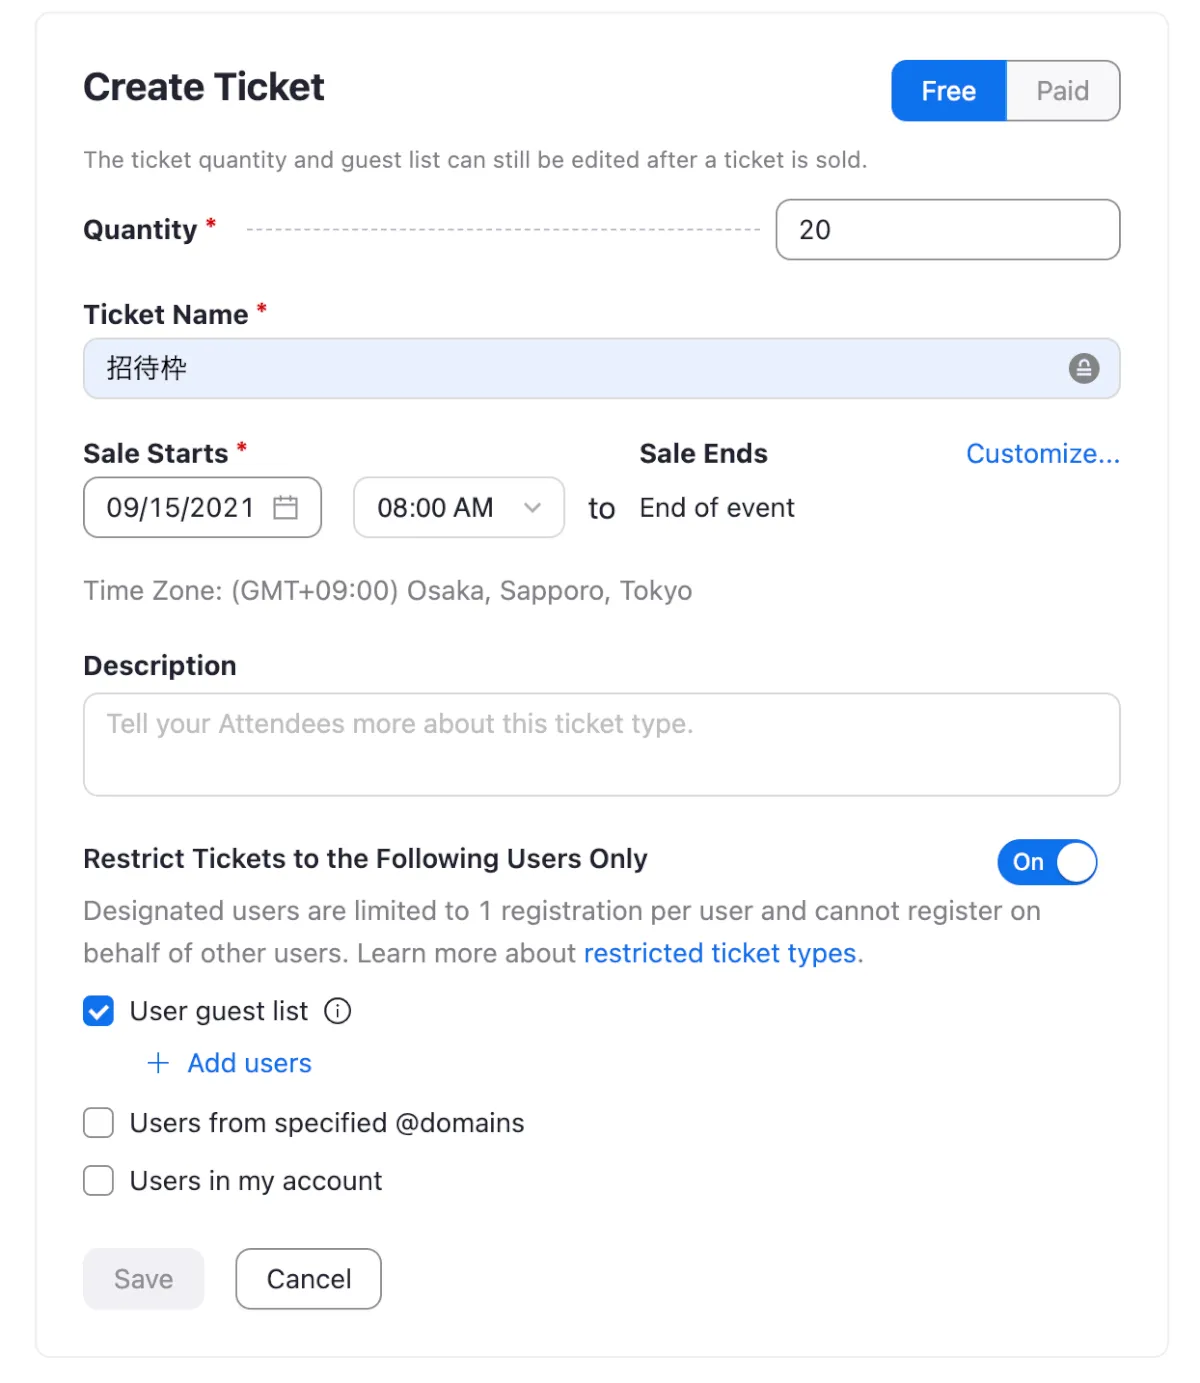1200x1383 pixels.
Task: Open the Sale Starts date picker field
Action: pos(180,508)
